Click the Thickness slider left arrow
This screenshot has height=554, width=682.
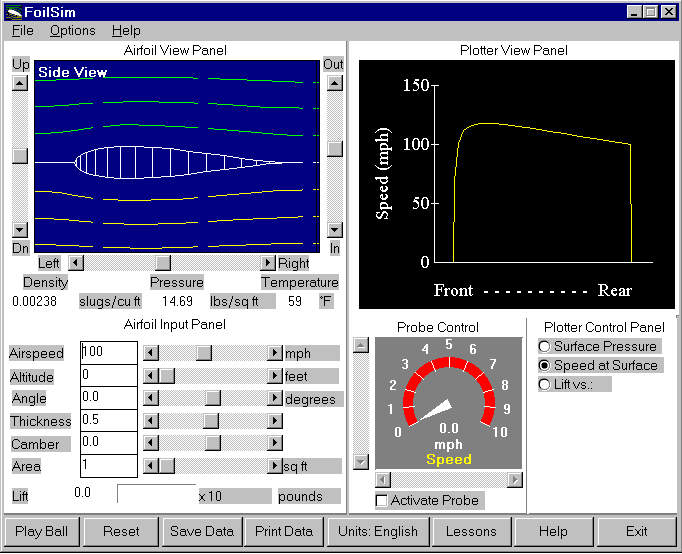point(150,421)
